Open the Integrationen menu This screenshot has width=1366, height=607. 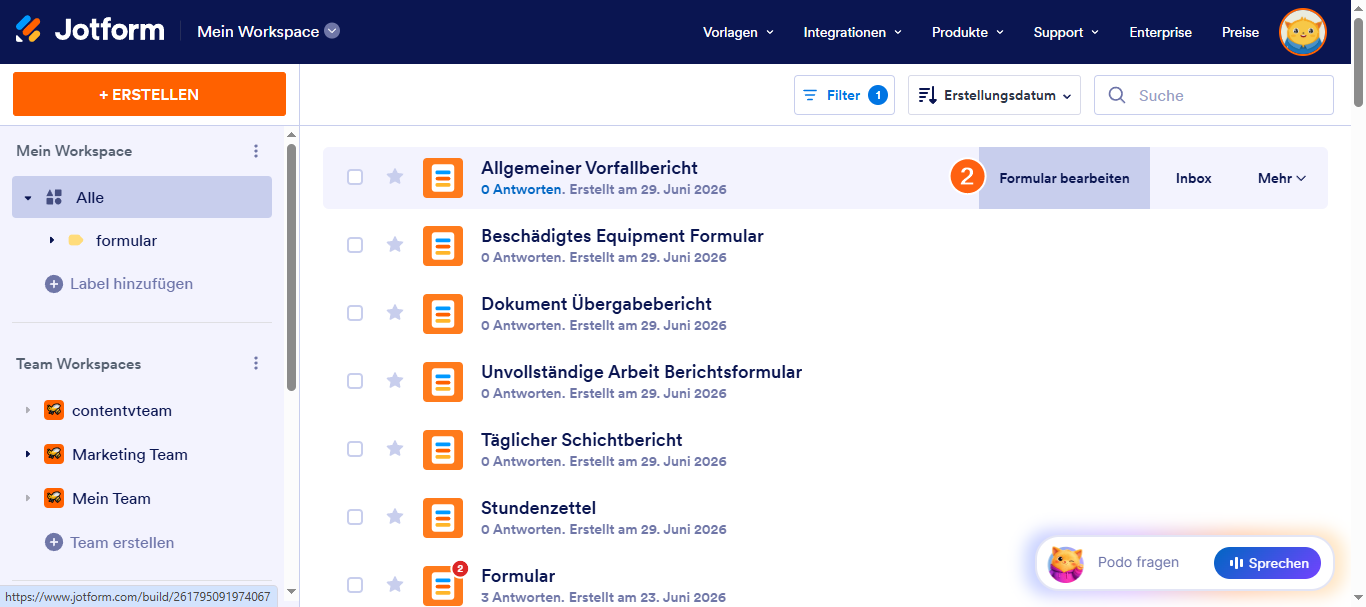click(x=853, y=32)
